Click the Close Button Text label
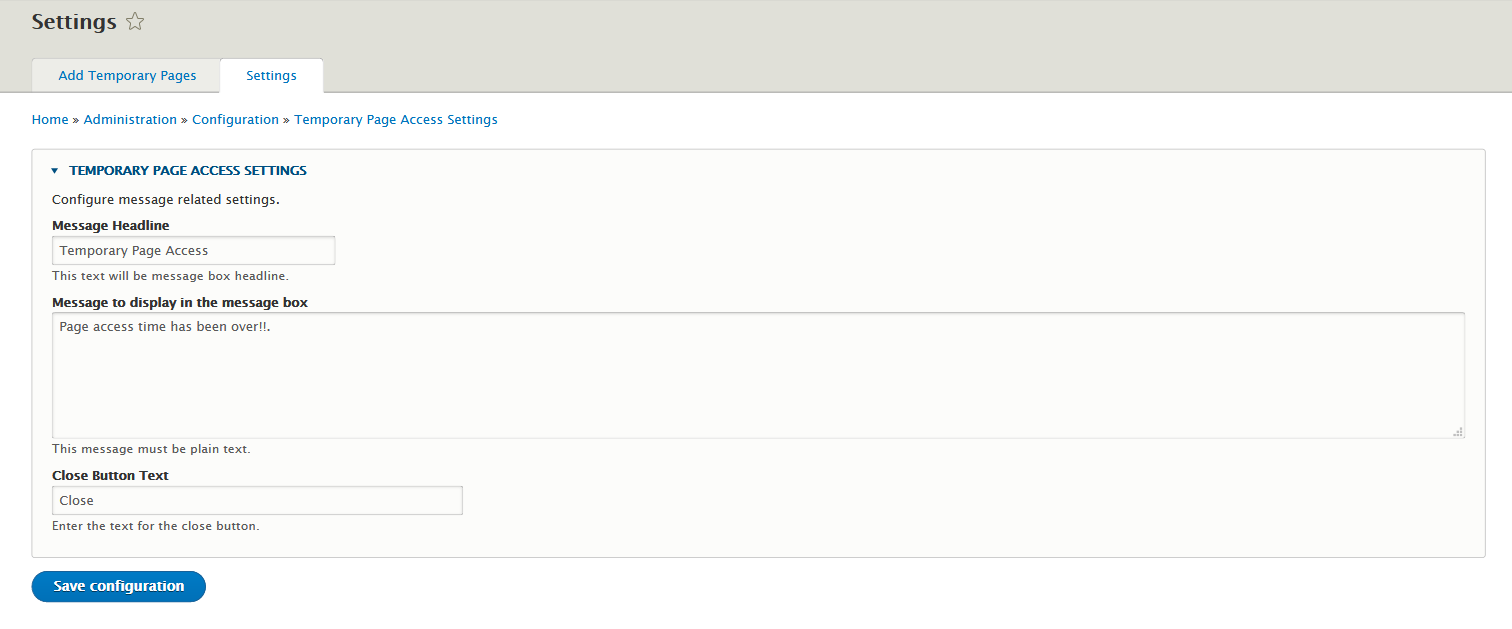 pyautogui.click(x=110, y=475)
